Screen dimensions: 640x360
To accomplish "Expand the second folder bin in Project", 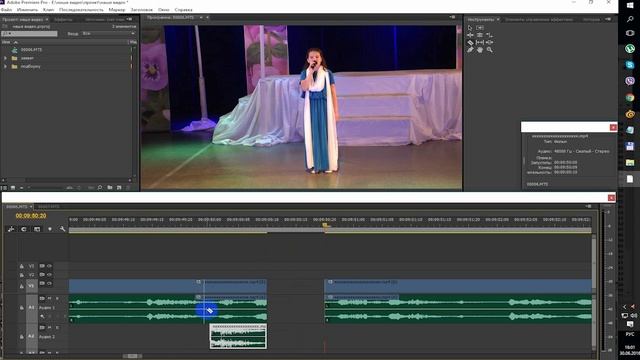I will [5, 66].
